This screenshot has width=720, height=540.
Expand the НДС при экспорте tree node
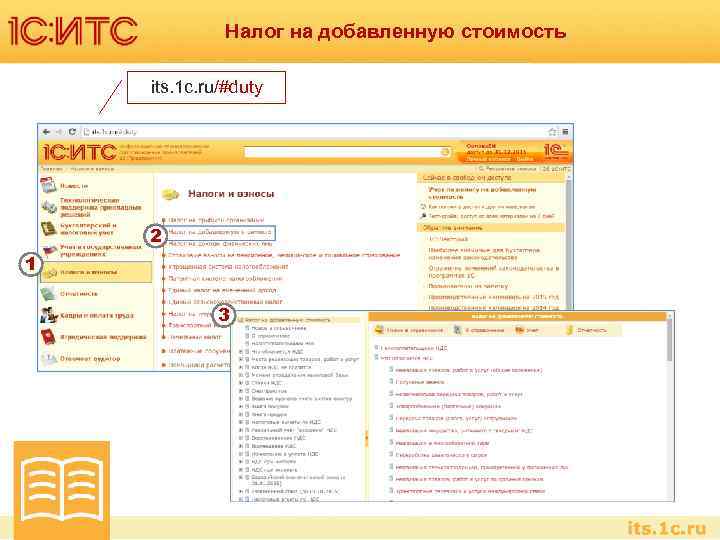tap(241, 470)
